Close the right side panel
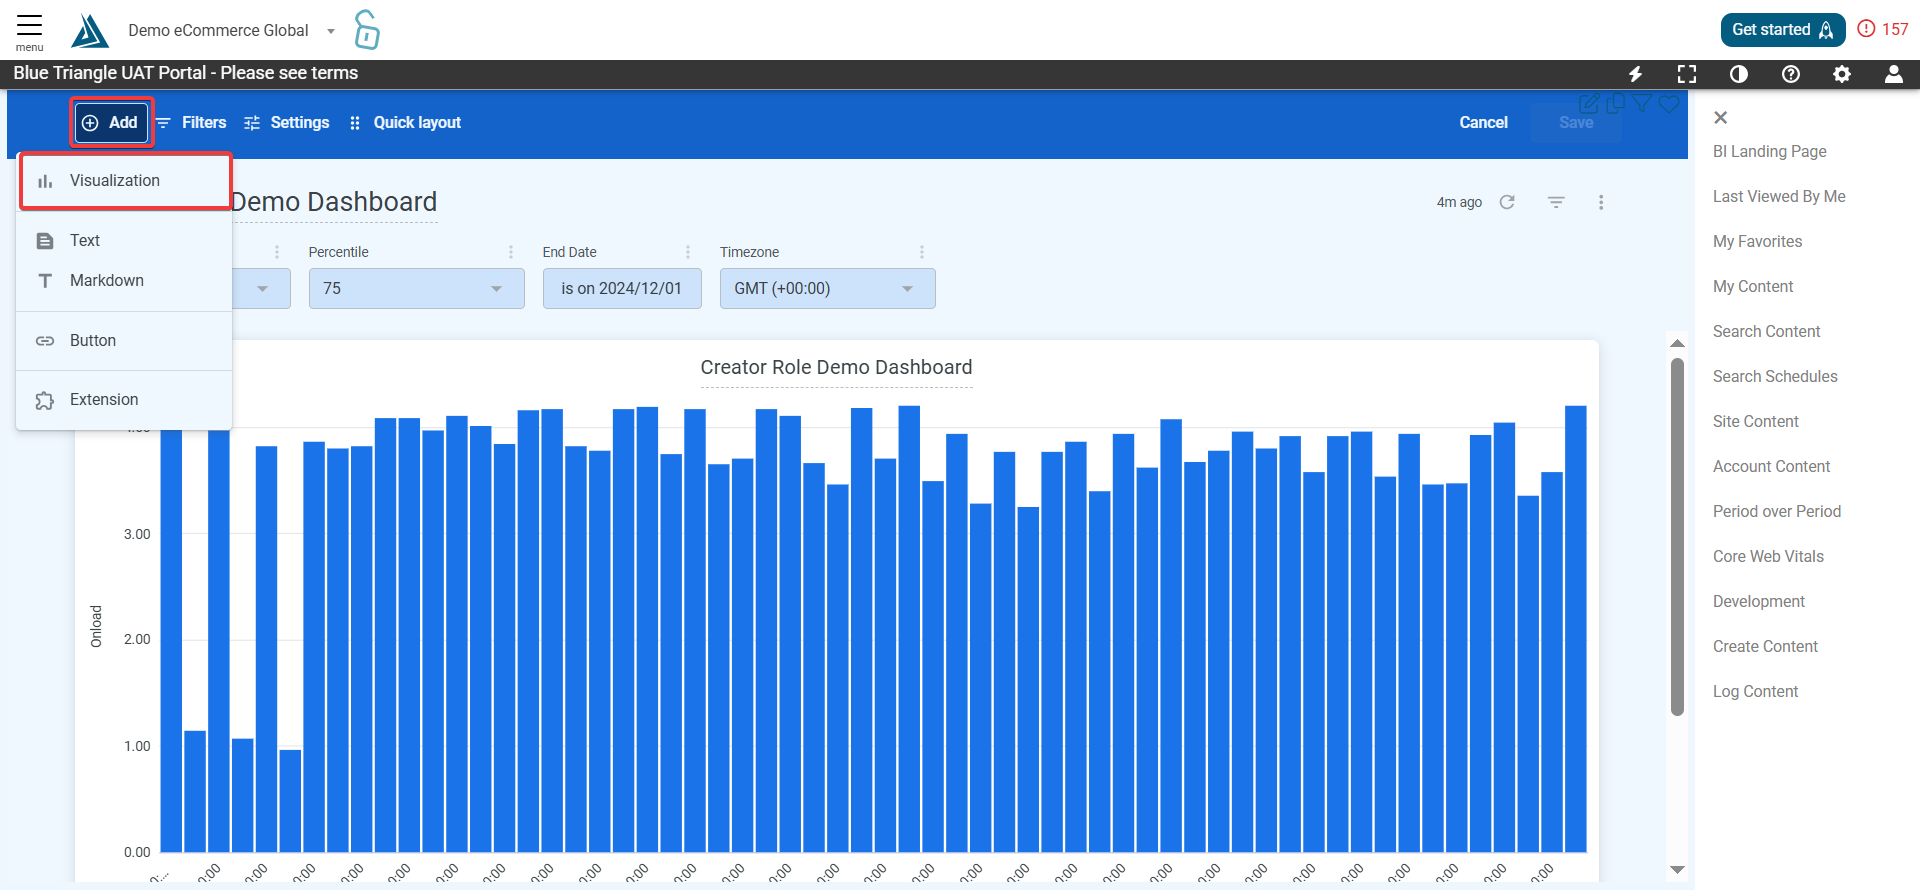 1720,118
